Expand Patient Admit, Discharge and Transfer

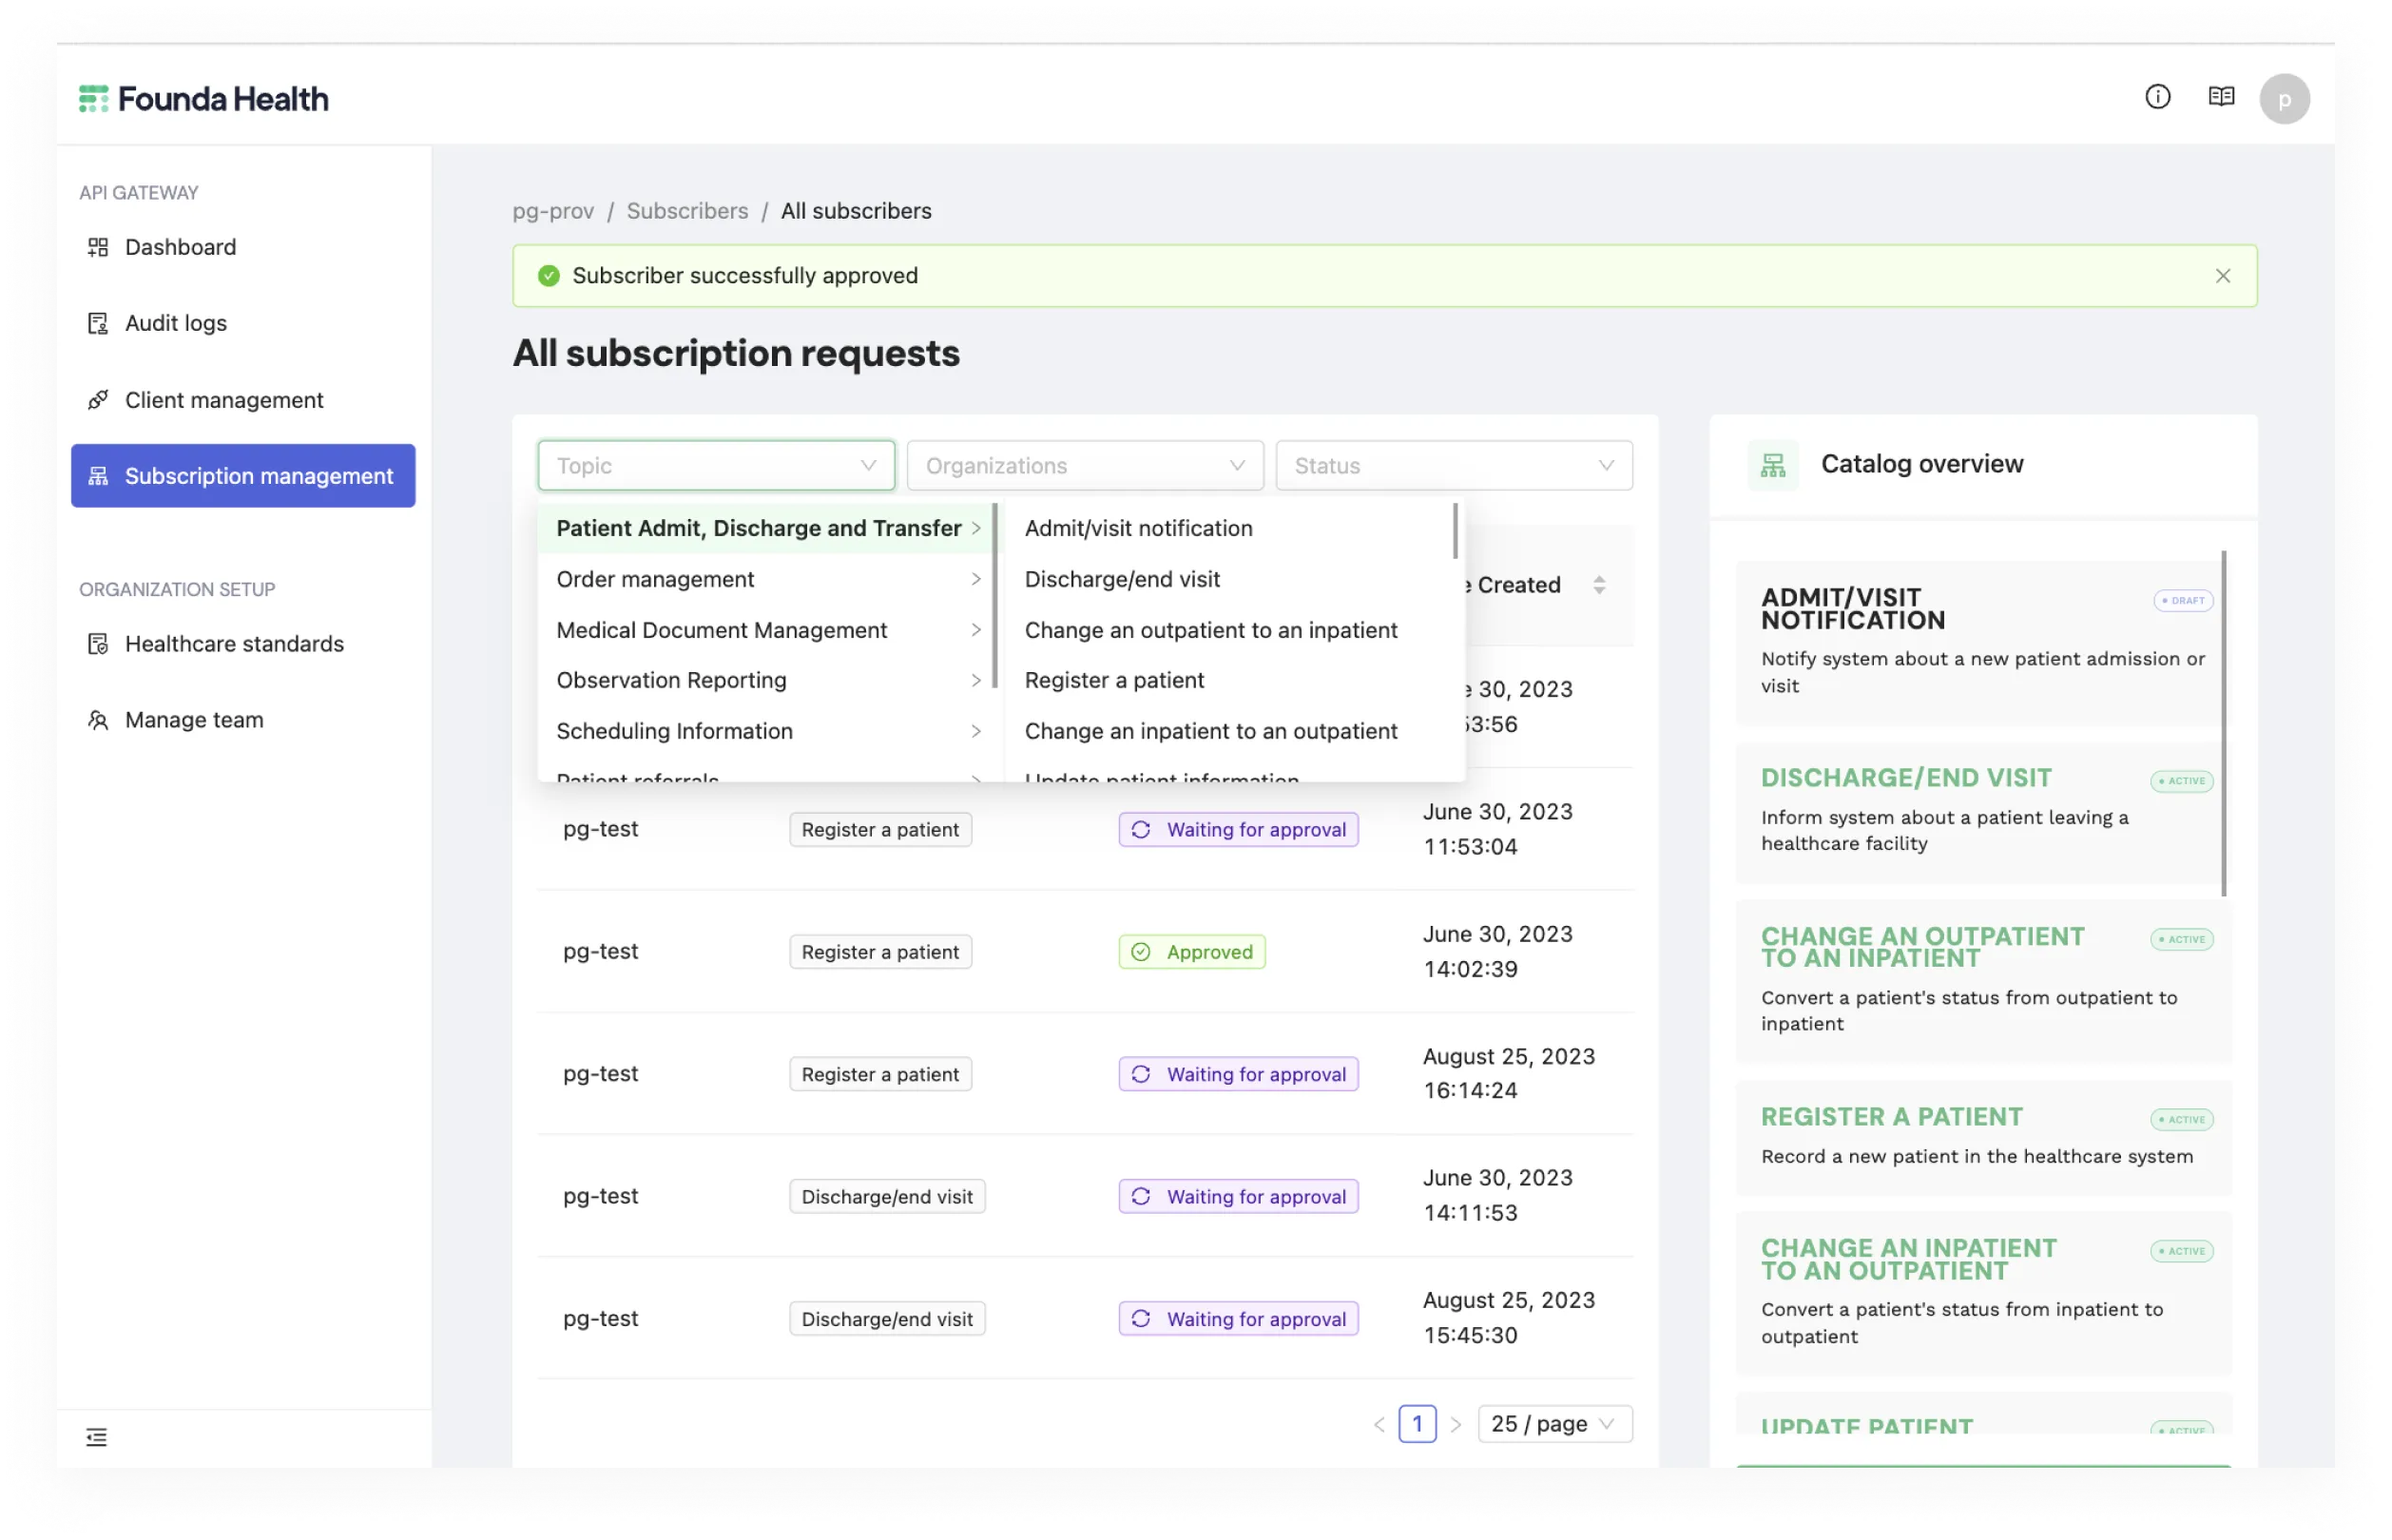point(767,528)
